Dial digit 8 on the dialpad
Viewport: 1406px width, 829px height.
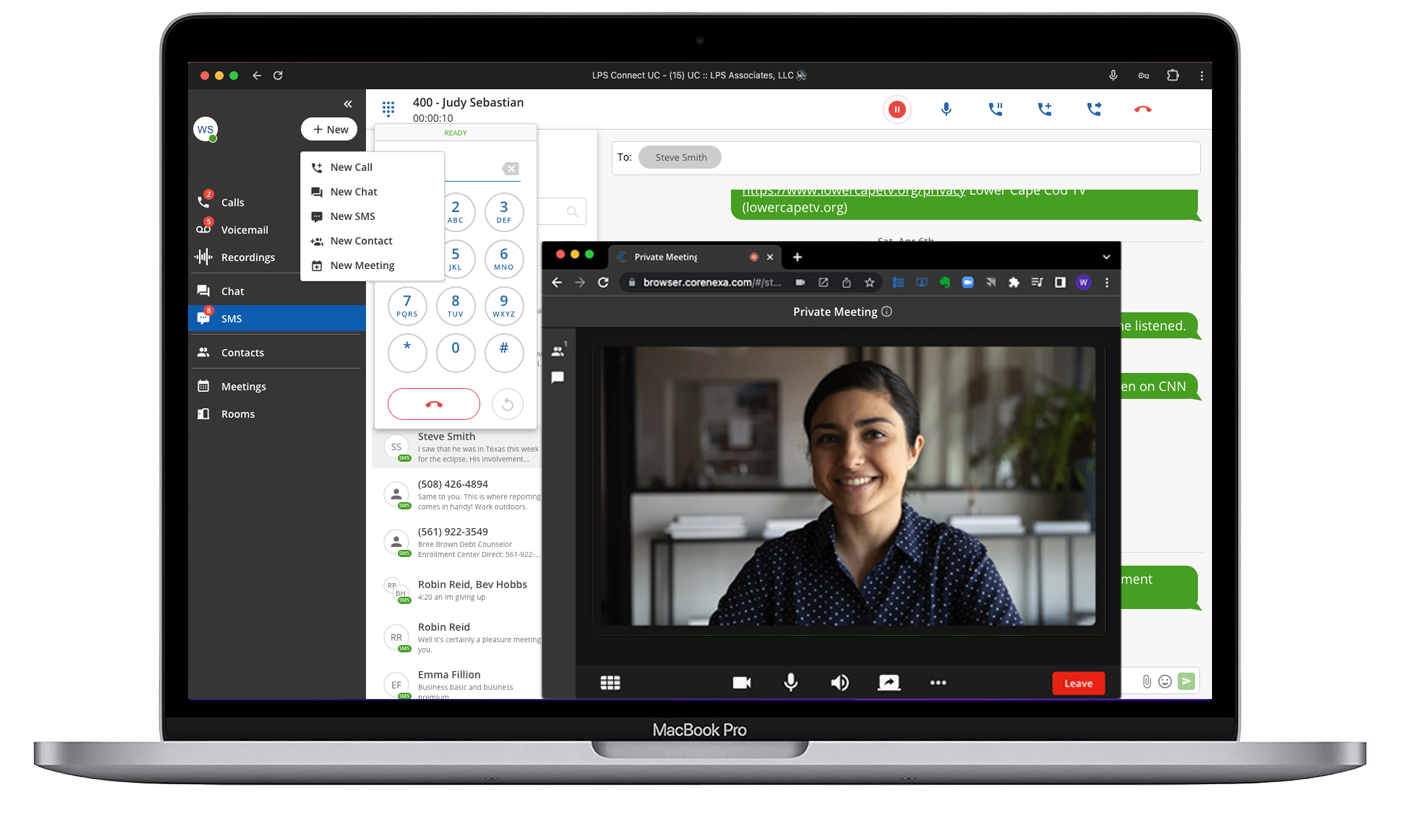coord(455,306)
